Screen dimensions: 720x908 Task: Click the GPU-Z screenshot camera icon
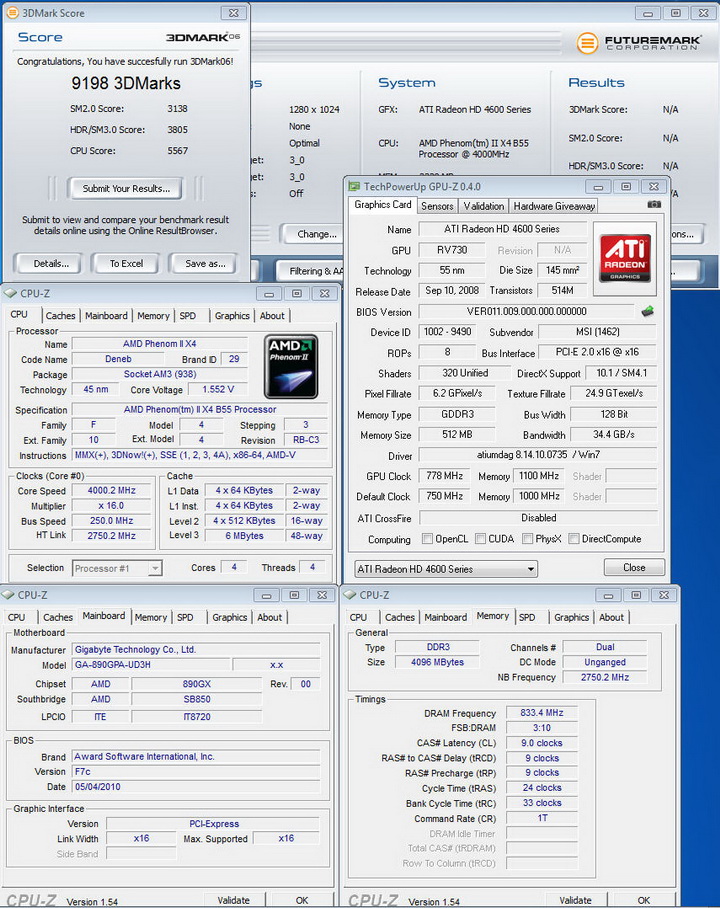click(654, 204)
